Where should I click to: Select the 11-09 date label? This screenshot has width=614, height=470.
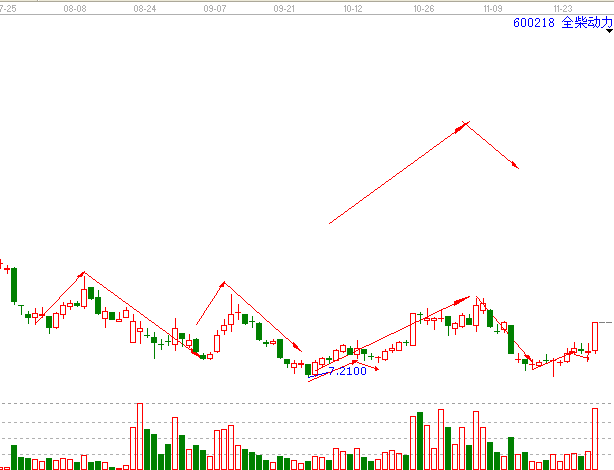pos(492,6)
